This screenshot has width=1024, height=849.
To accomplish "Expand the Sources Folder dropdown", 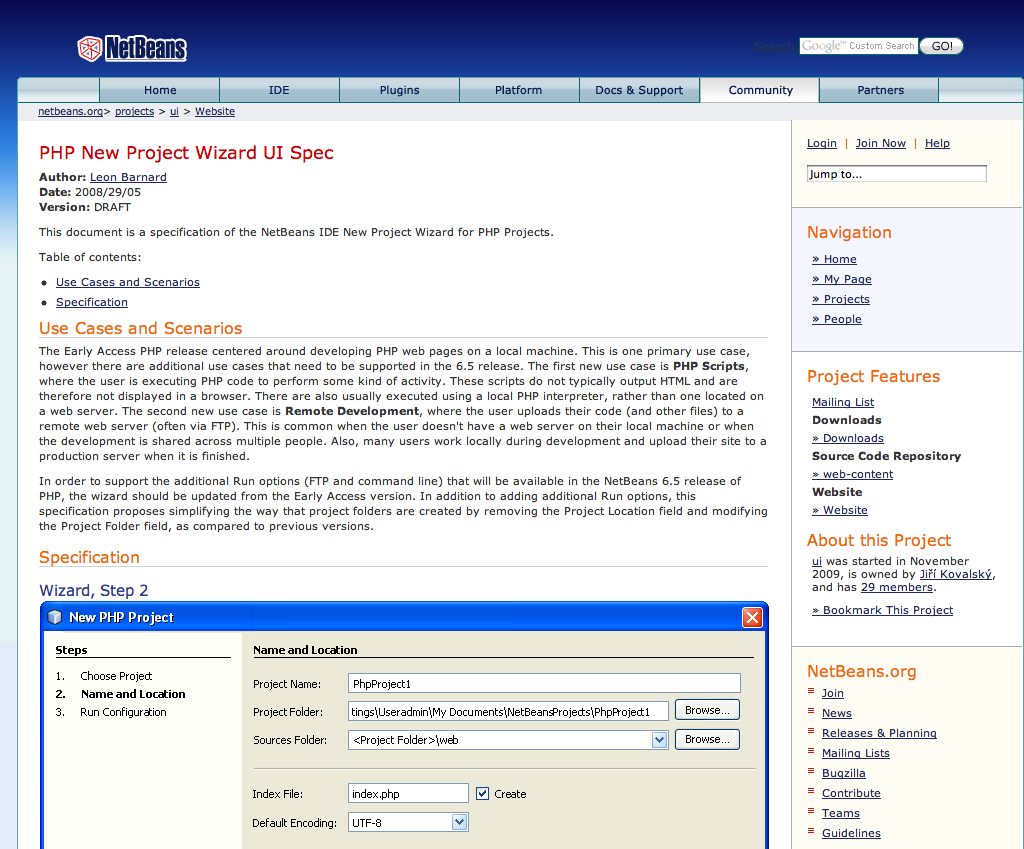I will pyautogui.click(x=660, y=740).
